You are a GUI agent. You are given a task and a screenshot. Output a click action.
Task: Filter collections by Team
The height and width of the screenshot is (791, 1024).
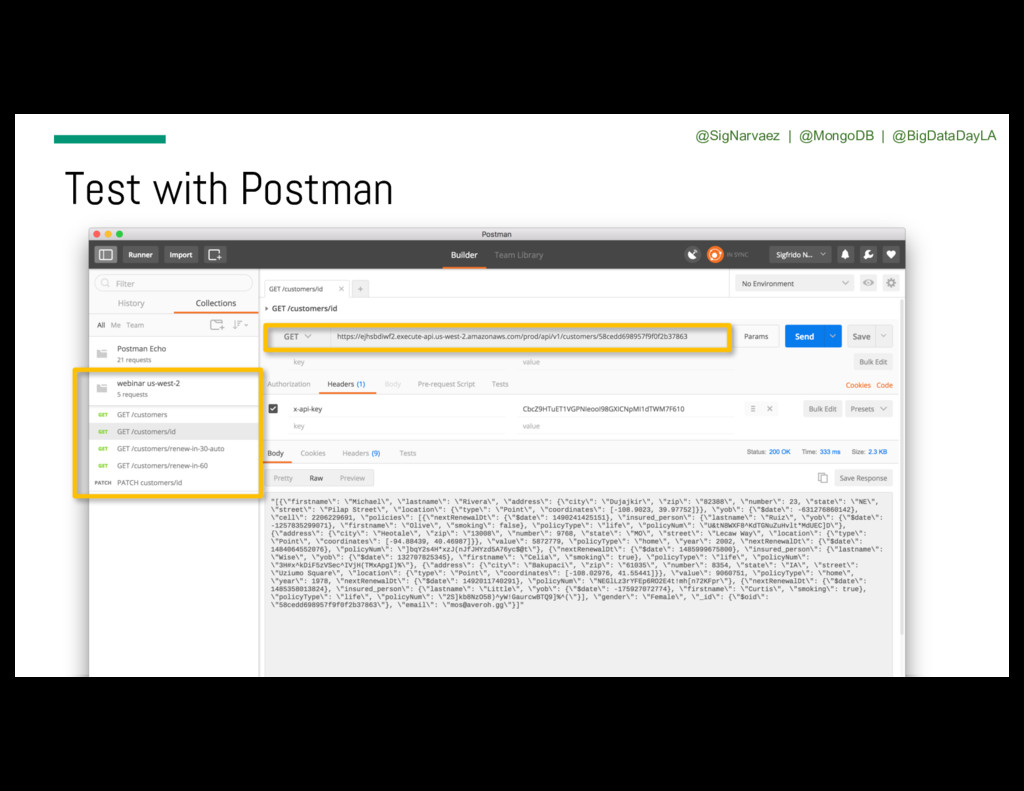tap(135, 325)
